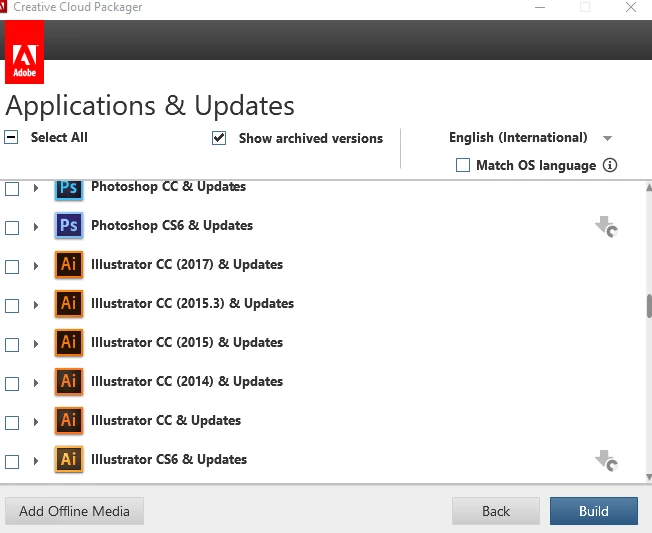Check Illustrator CC (2015) & Updates box
The image size is (652, 533).
12,345
